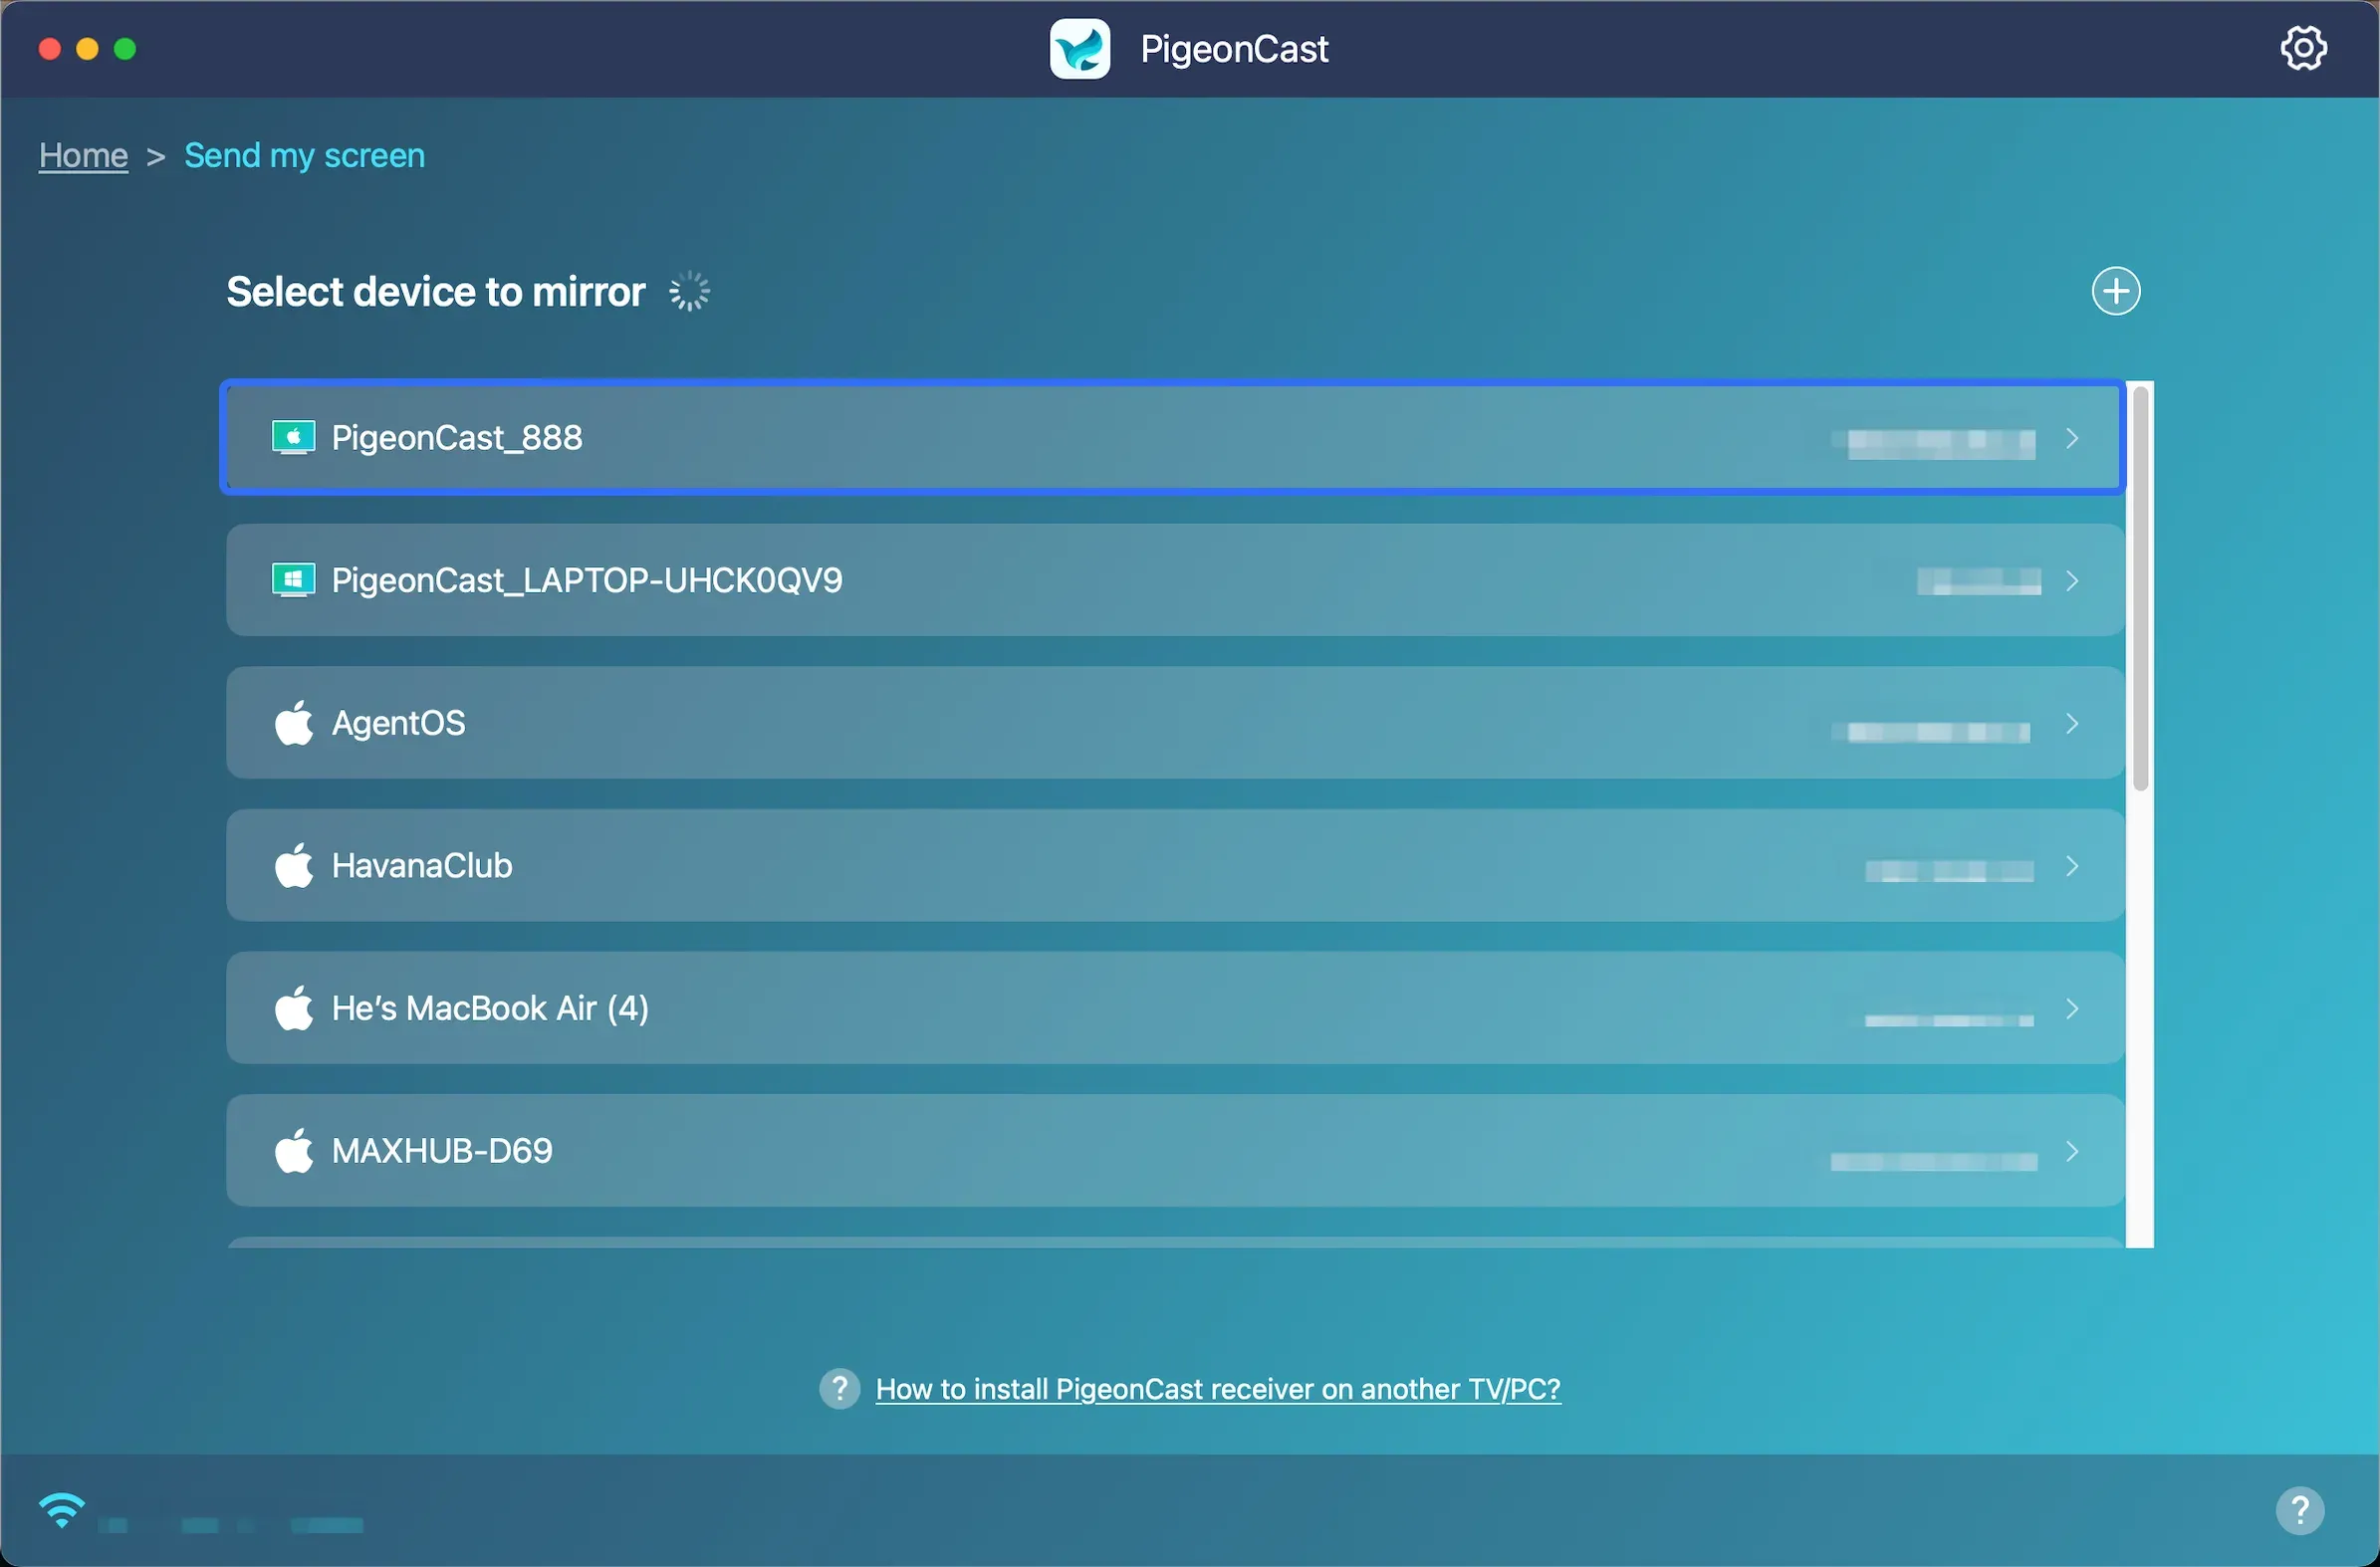Expand the HavanaClub row chevron
Screen dimensions: 2380x1567
2072,866
